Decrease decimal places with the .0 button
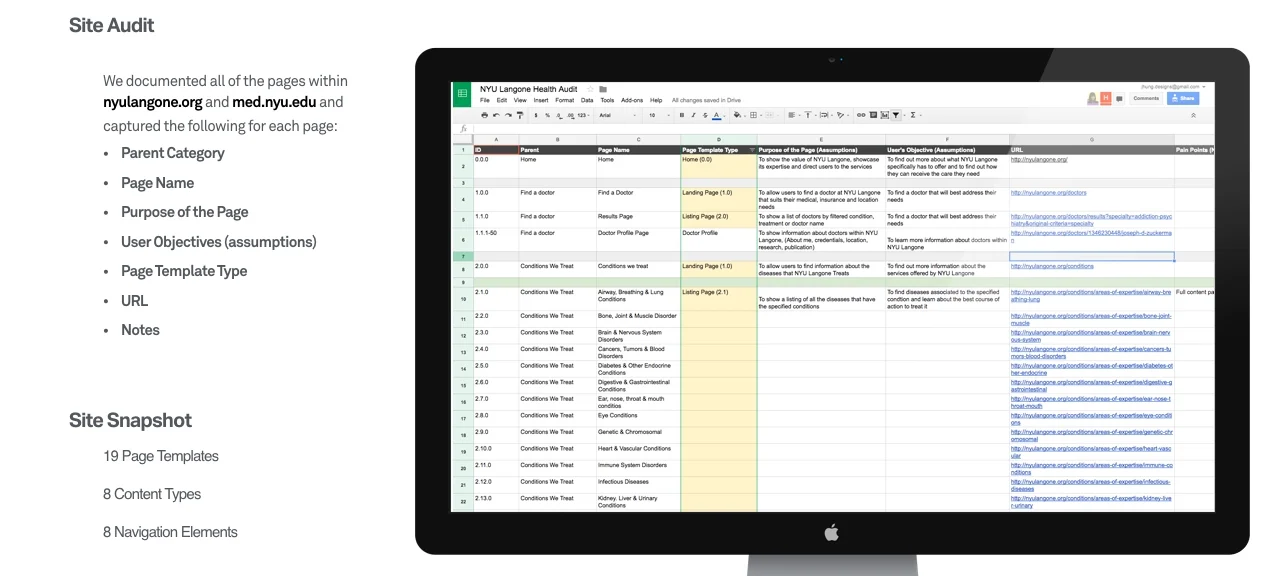This screenshot has height=576, width=1280. pos(559,116)
